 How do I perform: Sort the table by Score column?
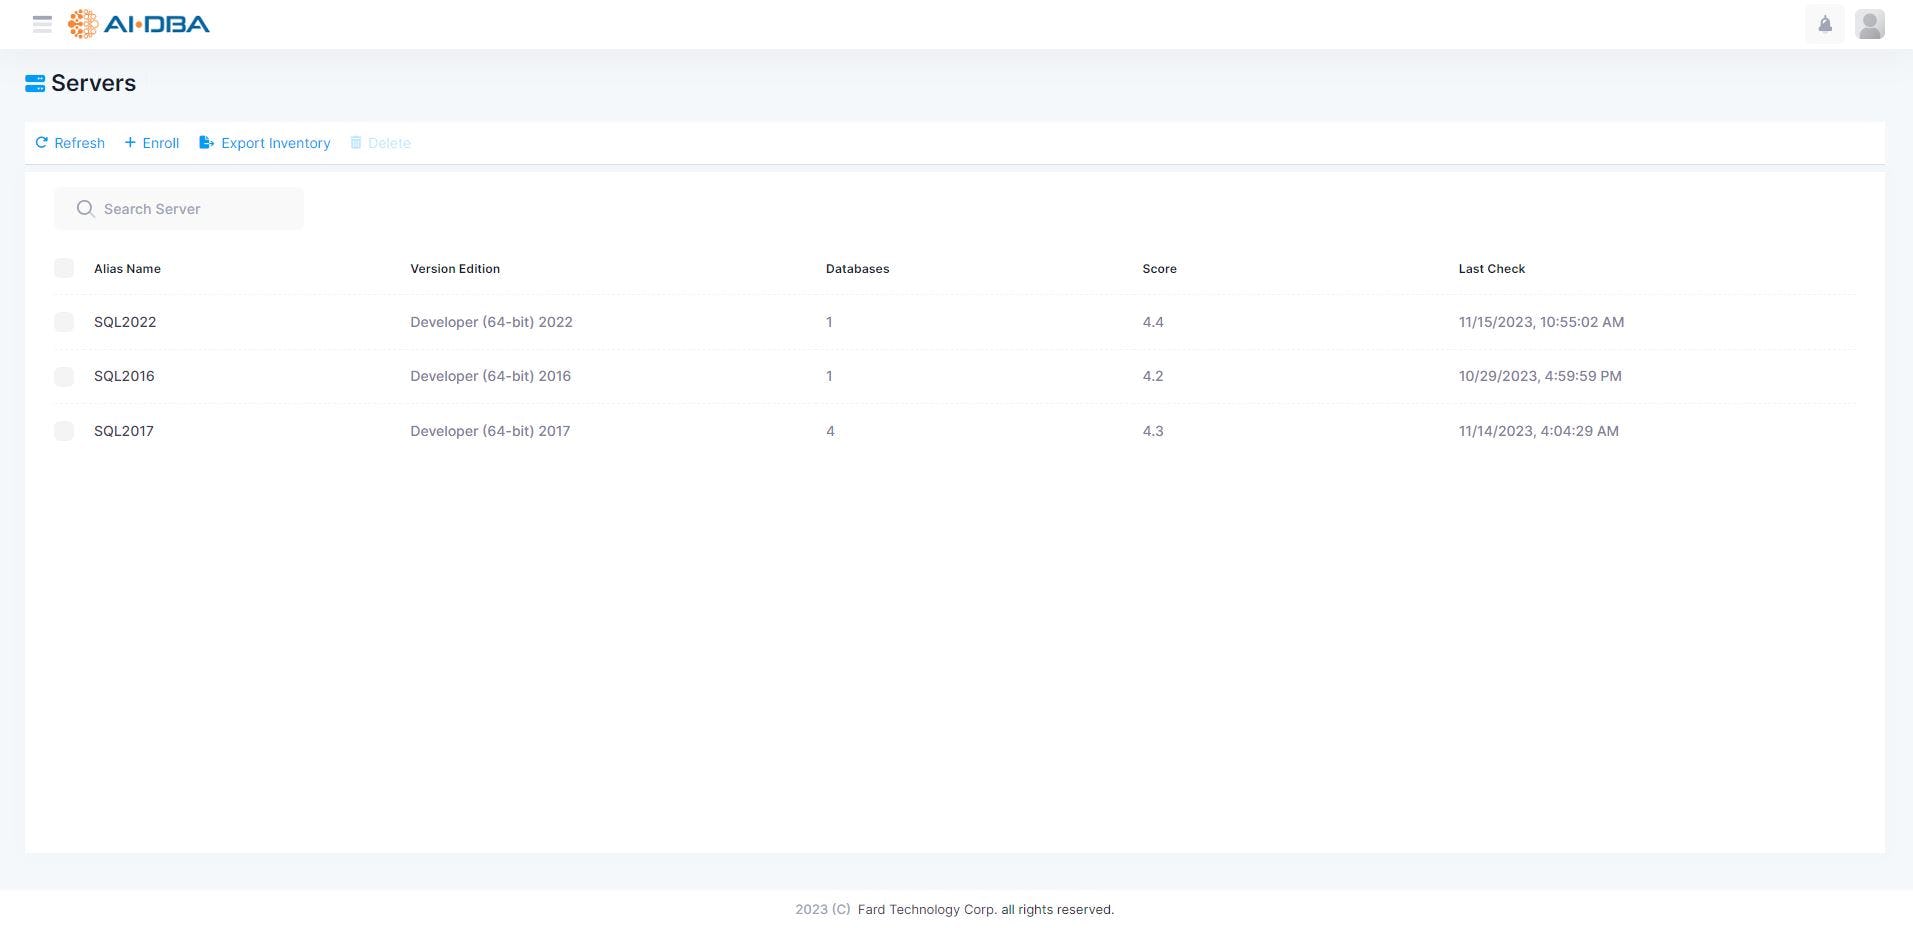click(1159, 268)
